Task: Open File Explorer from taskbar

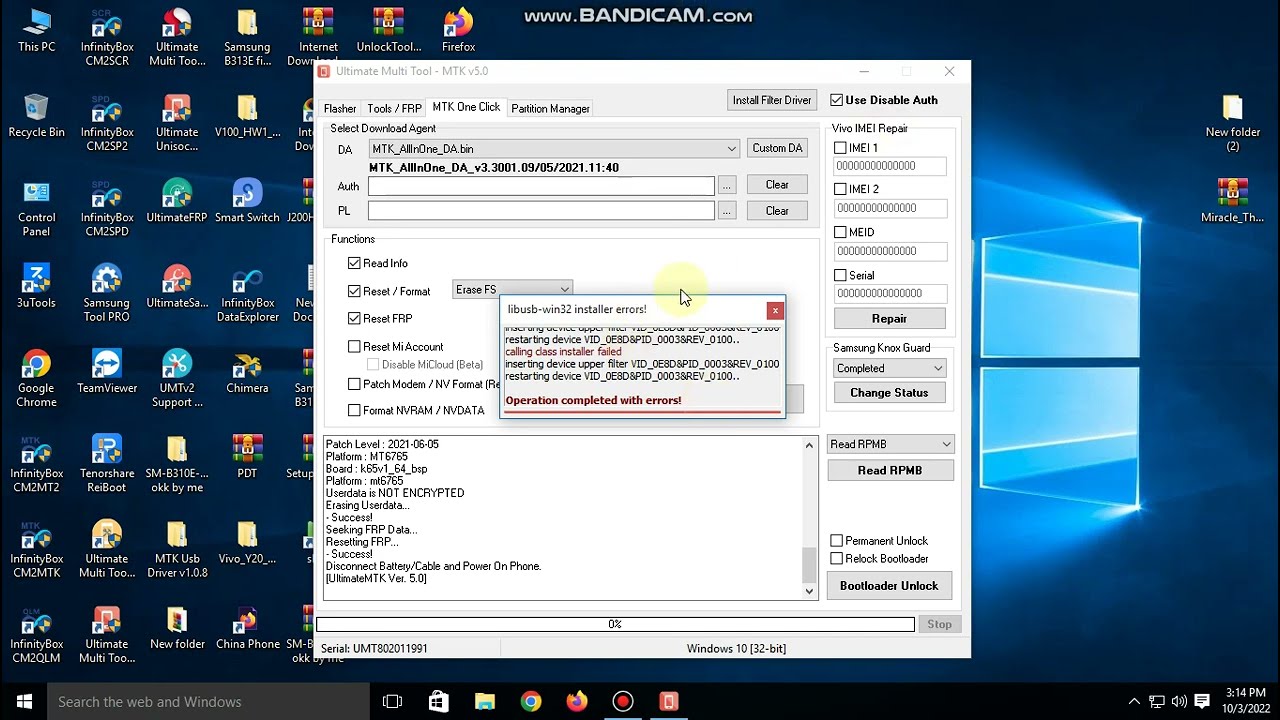Action: 485,701
